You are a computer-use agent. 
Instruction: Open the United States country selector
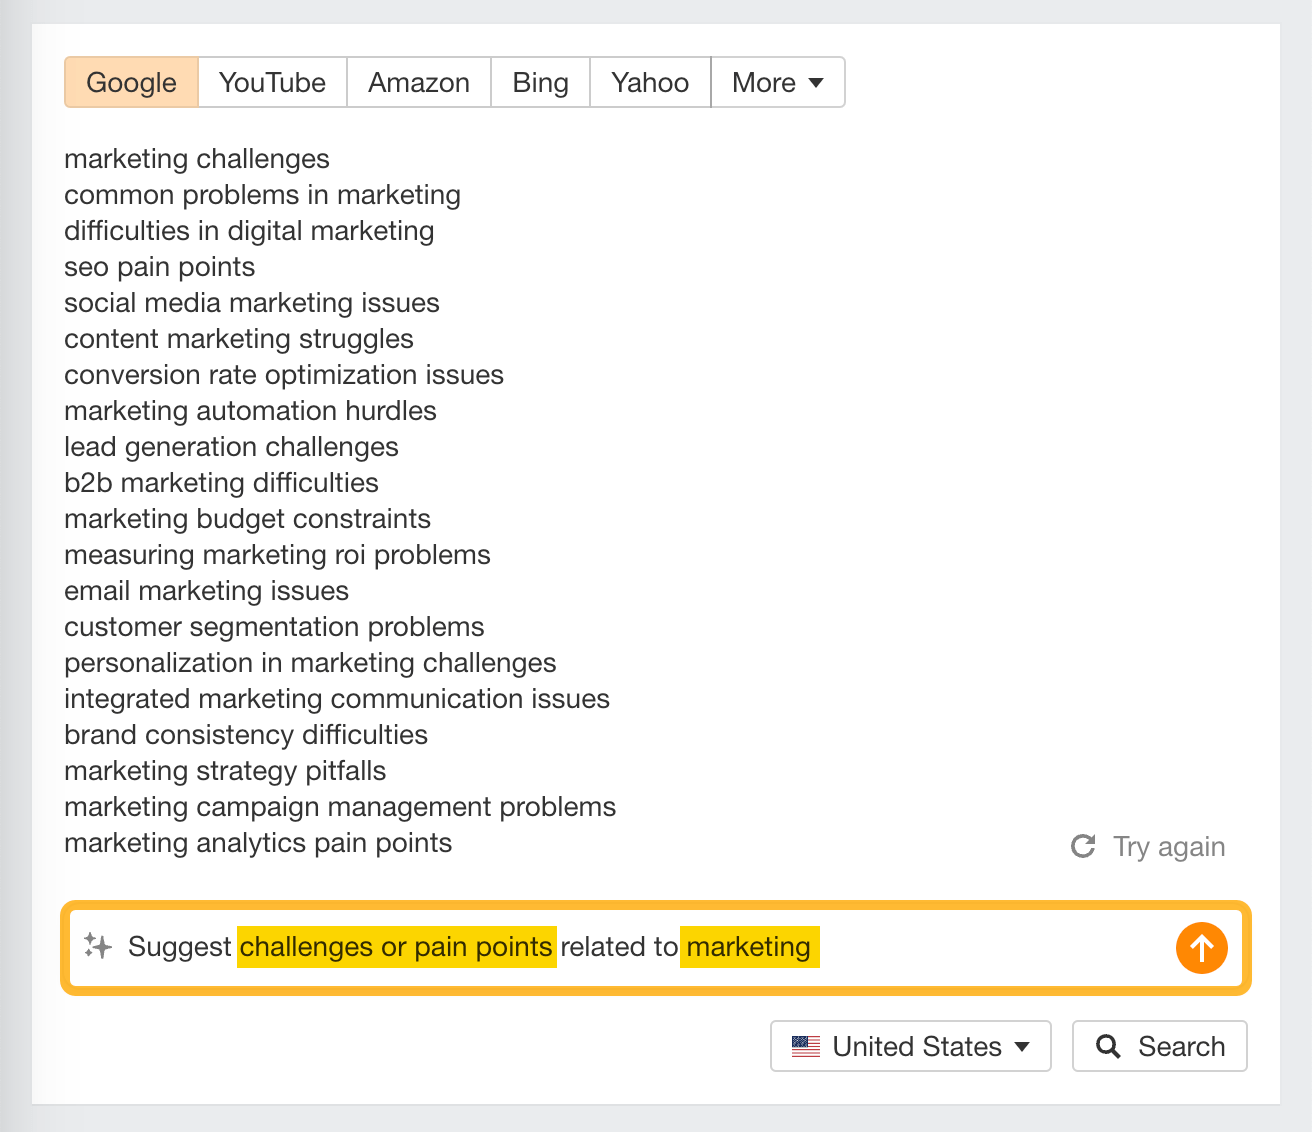point(909,1046)
